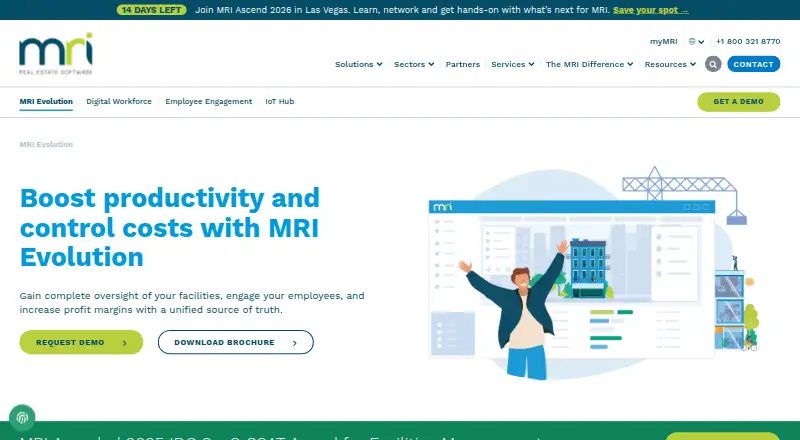This screenshot has height=440, width=800.
Task: Click the MRI Real Estate Software logo
Action: [56, 54]
